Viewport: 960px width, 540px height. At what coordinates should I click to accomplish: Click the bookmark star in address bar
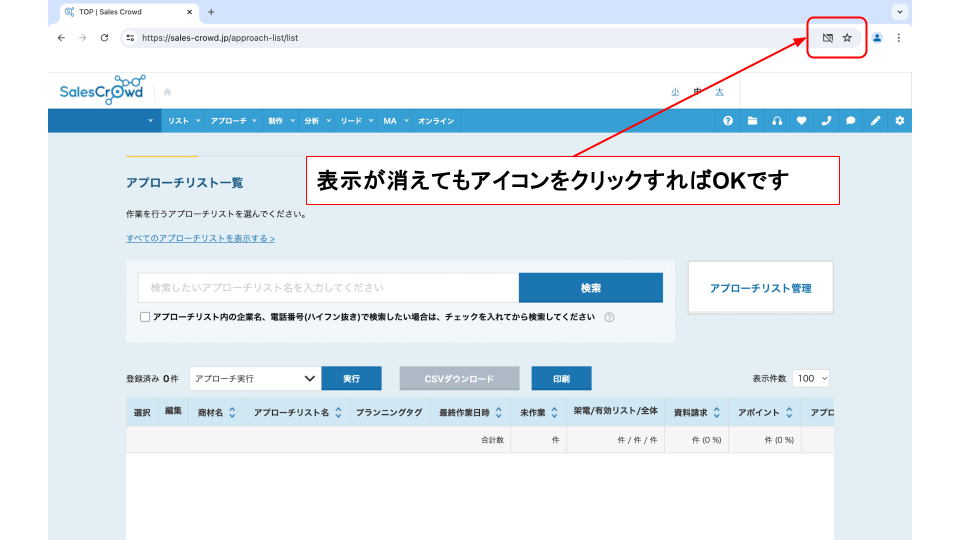[847, 38]
